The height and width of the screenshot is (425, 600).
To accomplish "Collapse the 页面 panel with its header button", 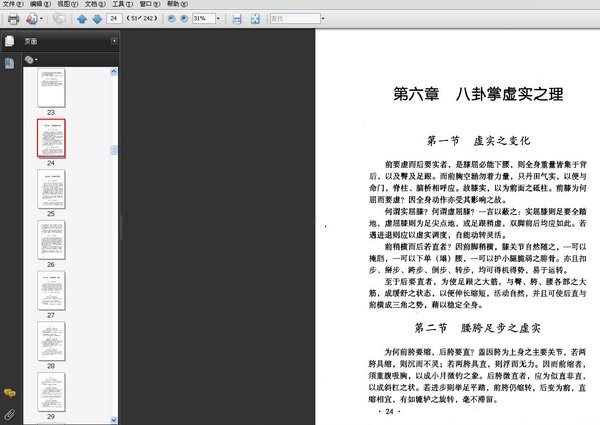I will (114, 41).
